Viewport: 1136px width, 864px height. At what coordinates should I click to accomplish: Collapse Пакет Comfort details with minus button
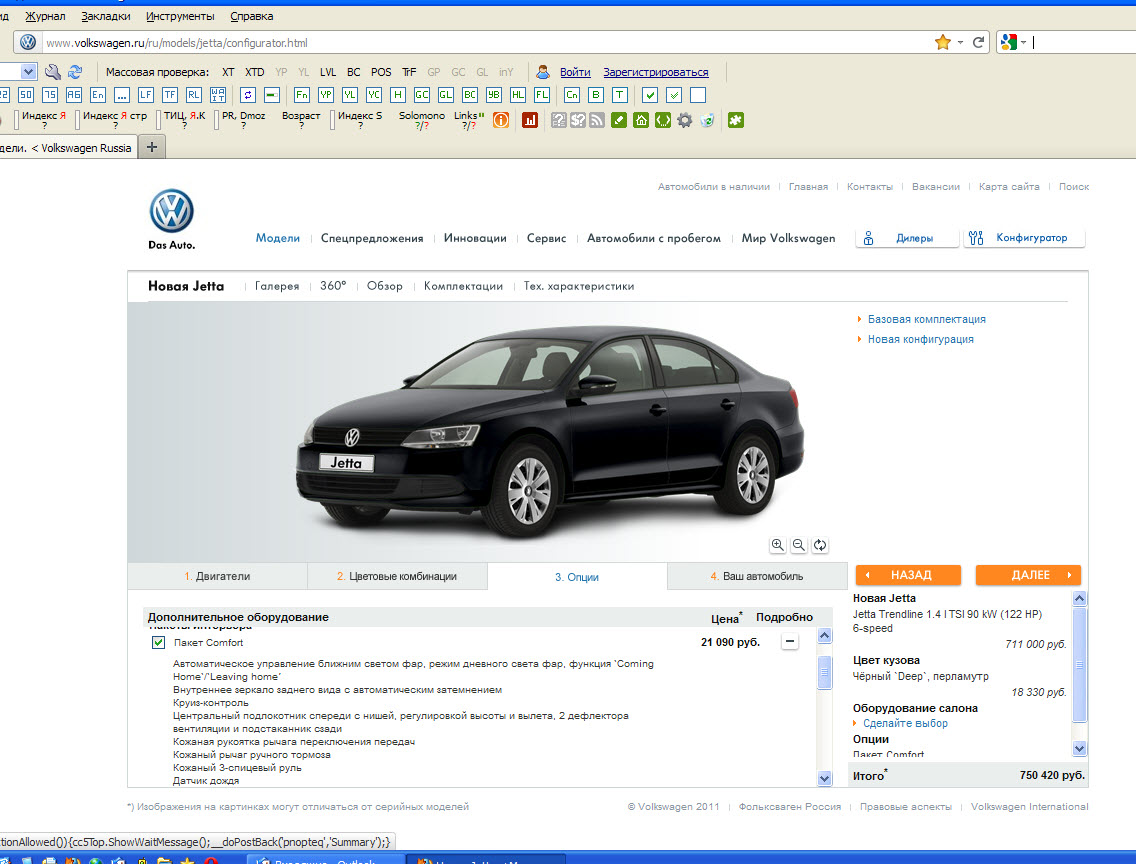point(790,642)
